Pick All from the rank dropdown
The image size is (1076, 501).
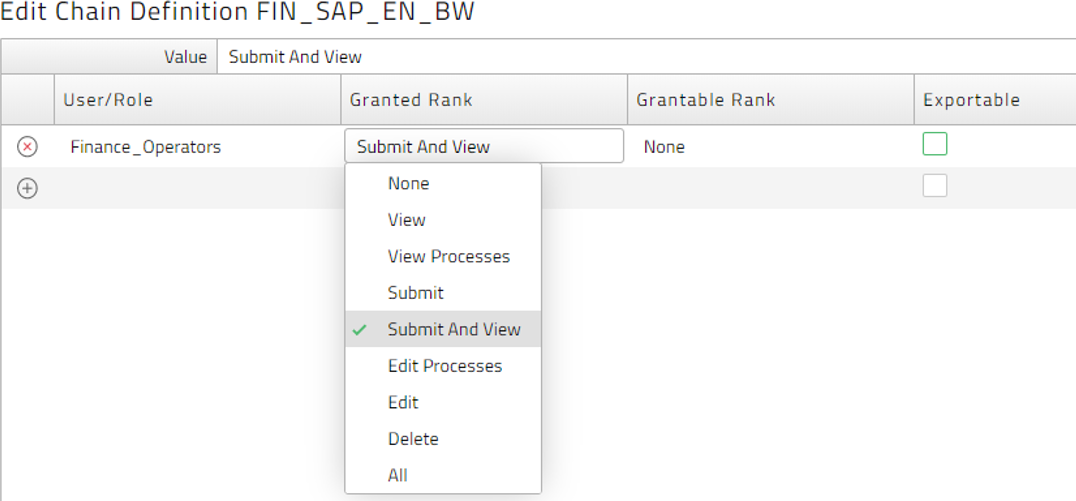443,475
